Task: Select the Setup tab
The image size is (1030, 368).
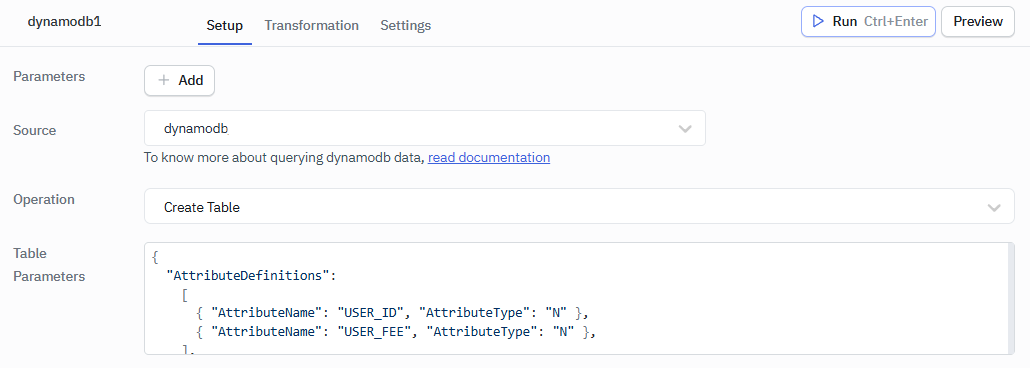Action: point(225,26)
